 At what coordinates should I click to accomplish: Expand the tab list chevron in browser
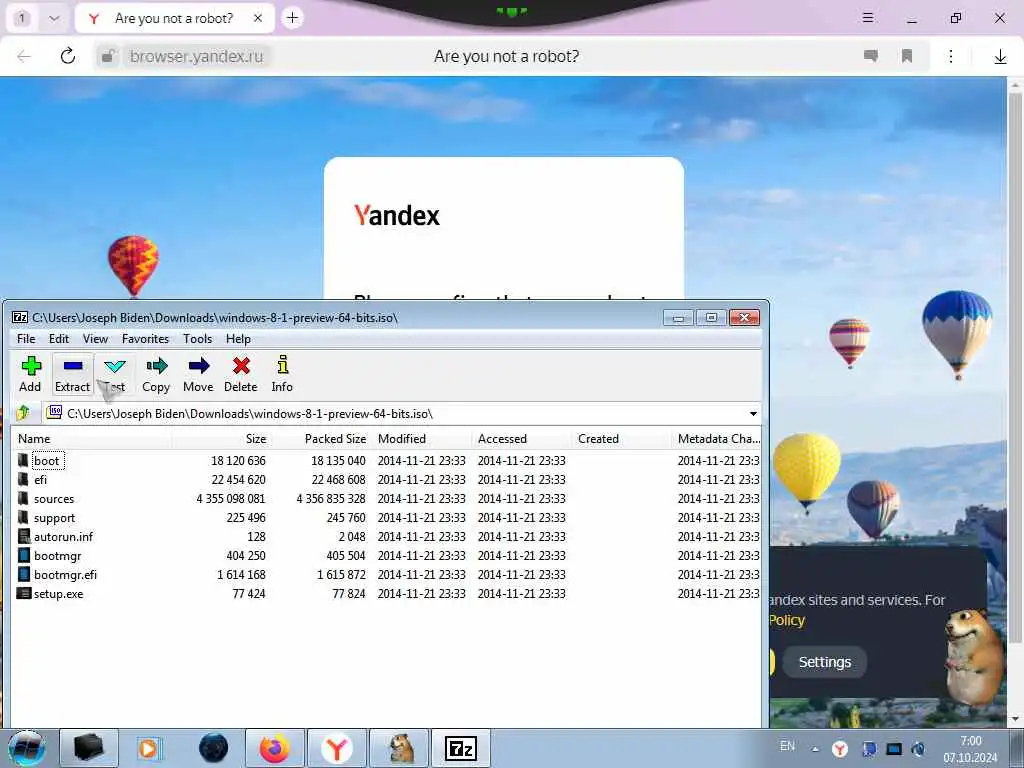tap(55, 18)
